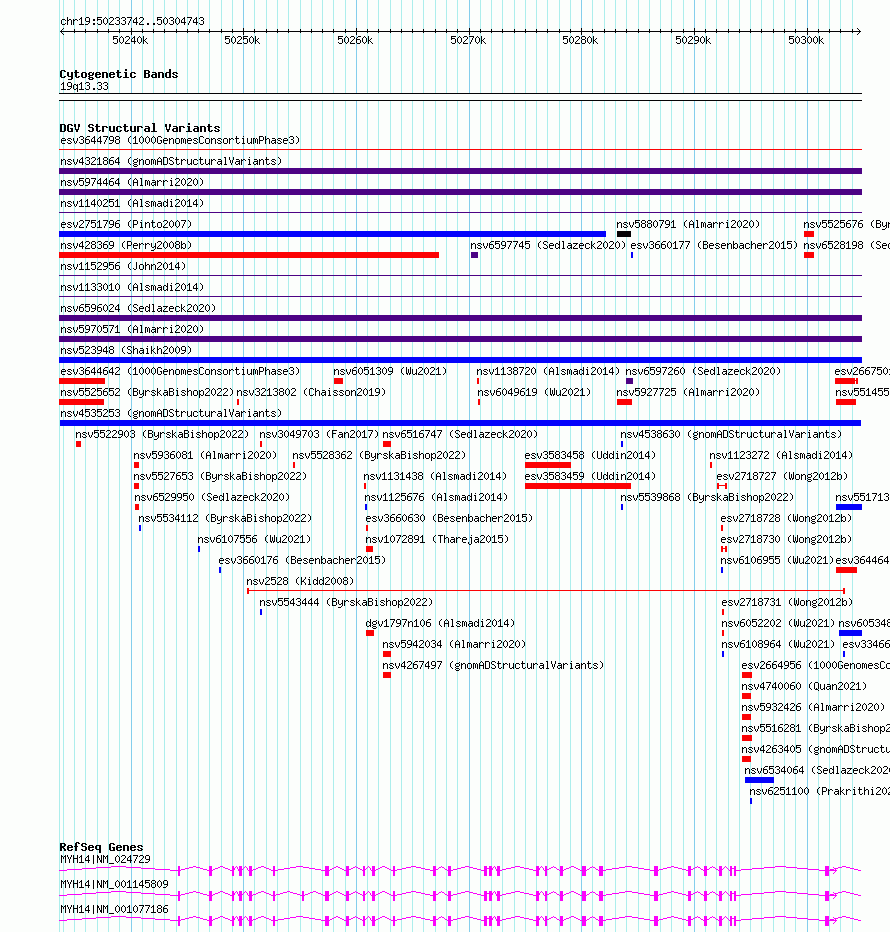Viewport: 890px width, 932px height.
Task: Click esv3583458 (Uddin2014) label
Action: [x=590, y=455]
